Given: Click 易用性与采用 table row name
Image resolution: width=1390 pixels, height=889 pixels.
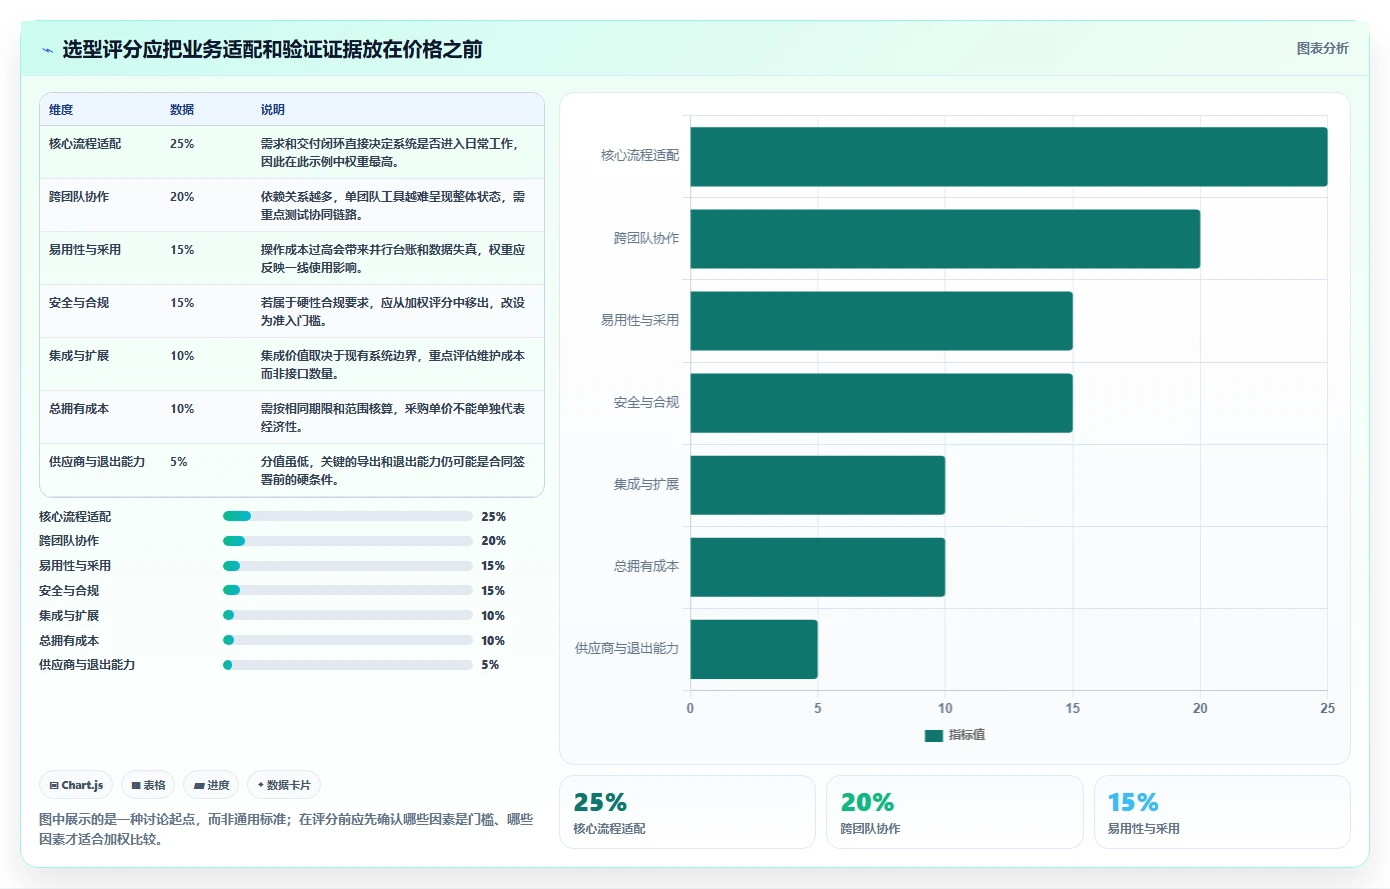Looking at the screenshot, I should (x=85, y=250).
